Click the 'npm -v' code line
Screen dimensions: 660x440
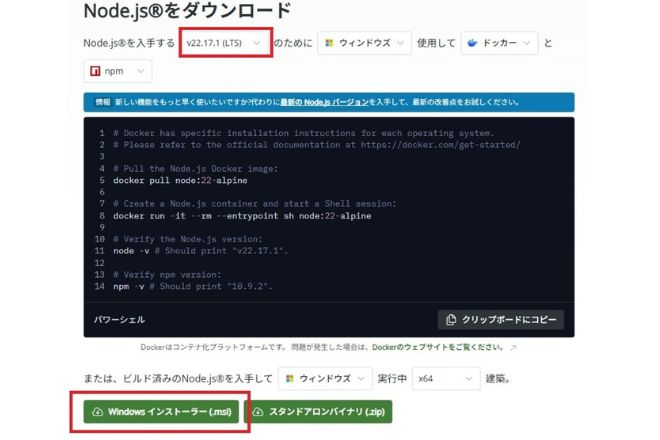click(193, 286)
